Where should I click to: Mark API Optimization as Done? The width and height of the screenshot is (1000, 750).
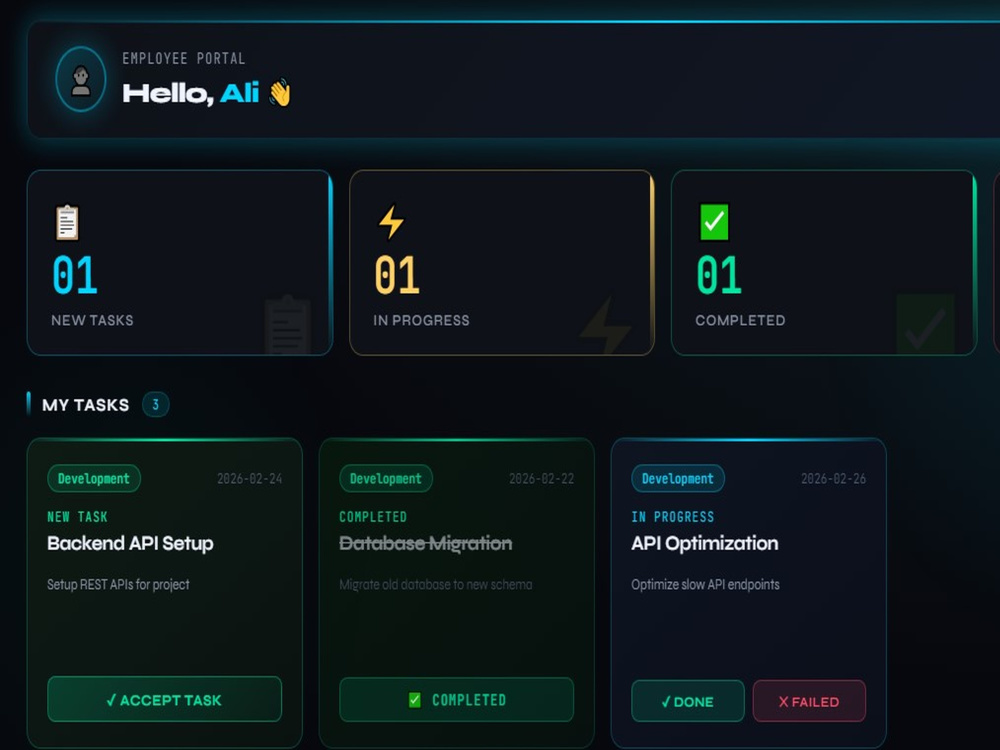688,702
